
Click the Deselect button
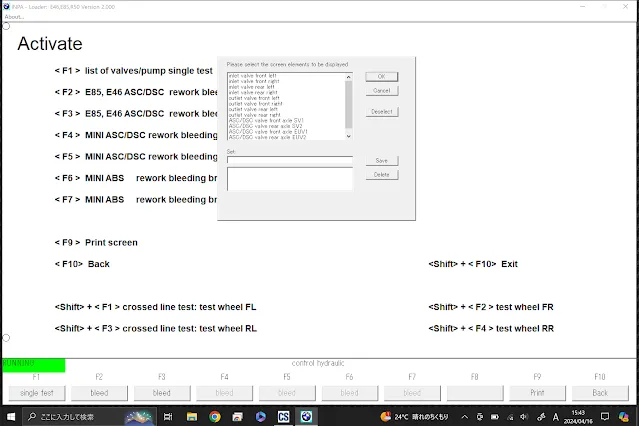click(381, 111)
